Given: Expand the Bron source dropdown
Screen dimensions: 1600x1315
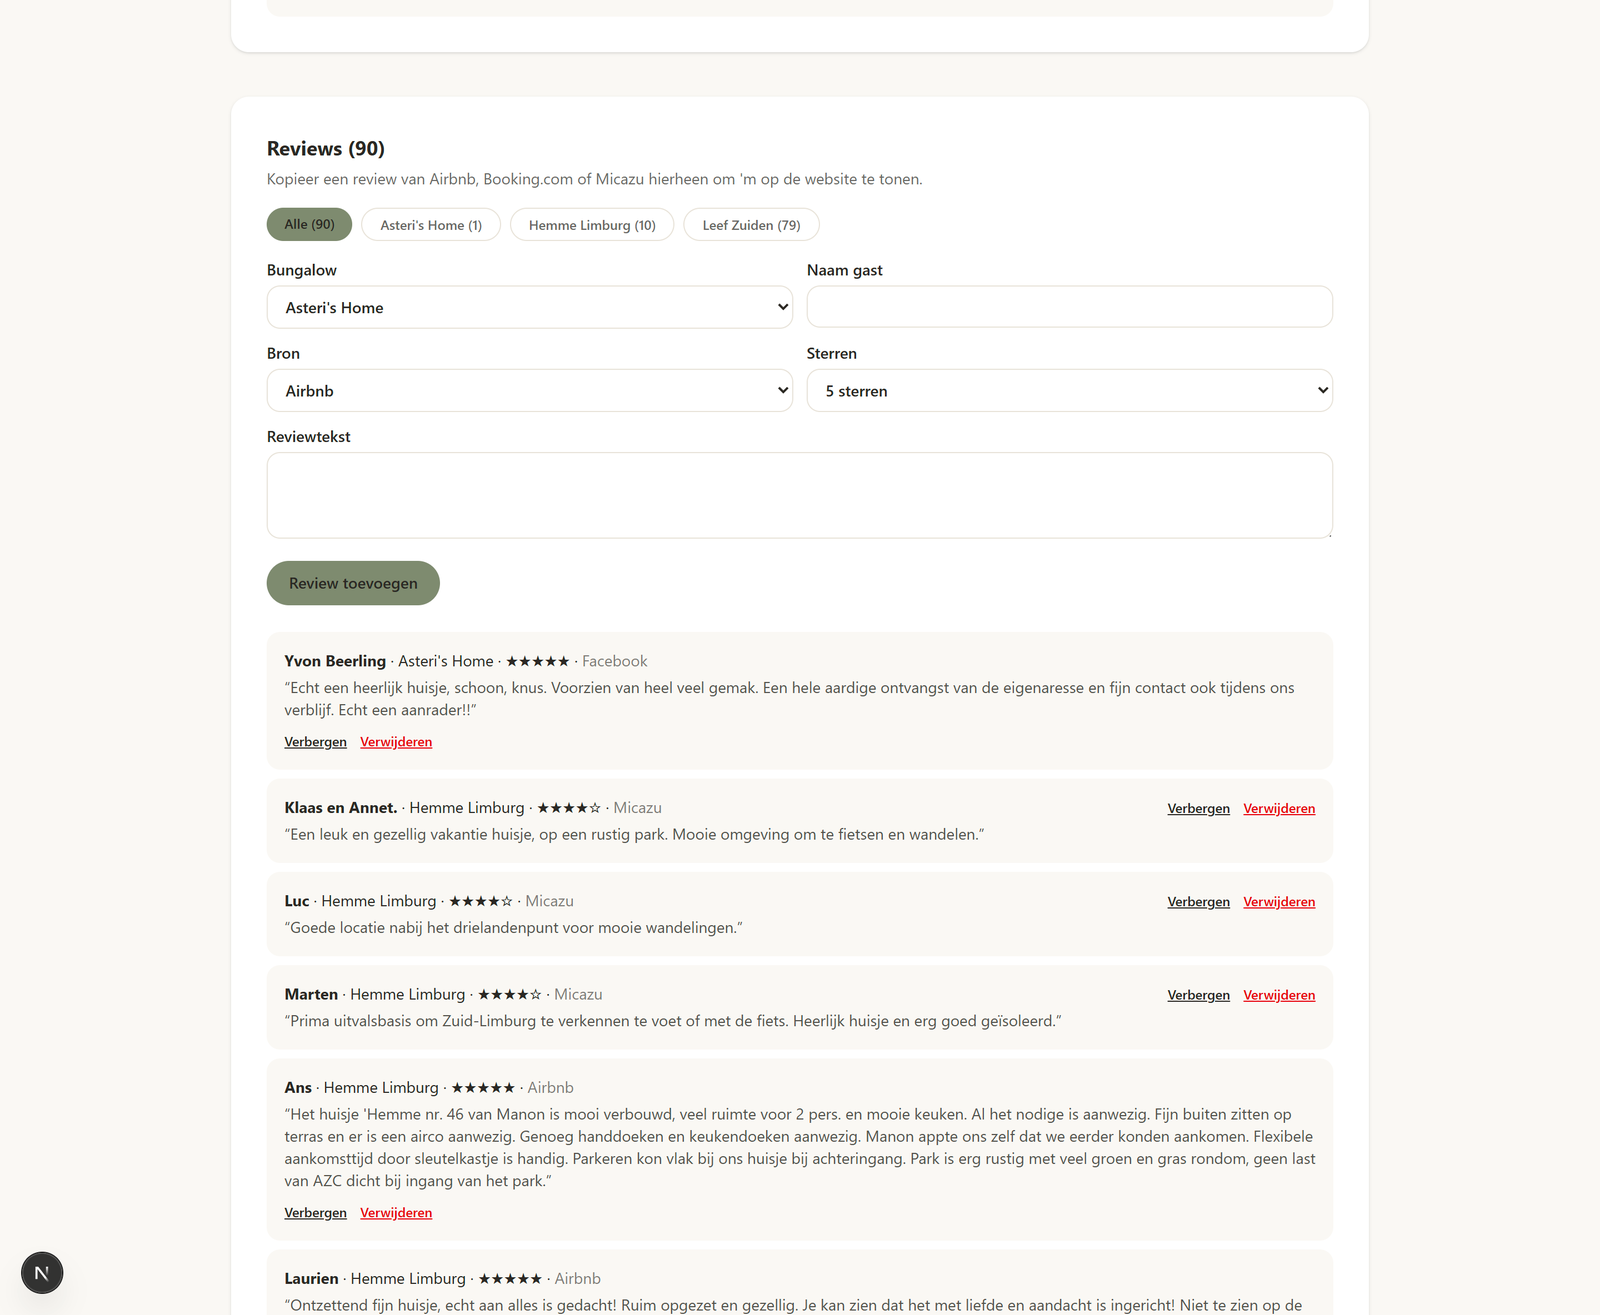Looking at the screenshot, I should click(530, 390).
